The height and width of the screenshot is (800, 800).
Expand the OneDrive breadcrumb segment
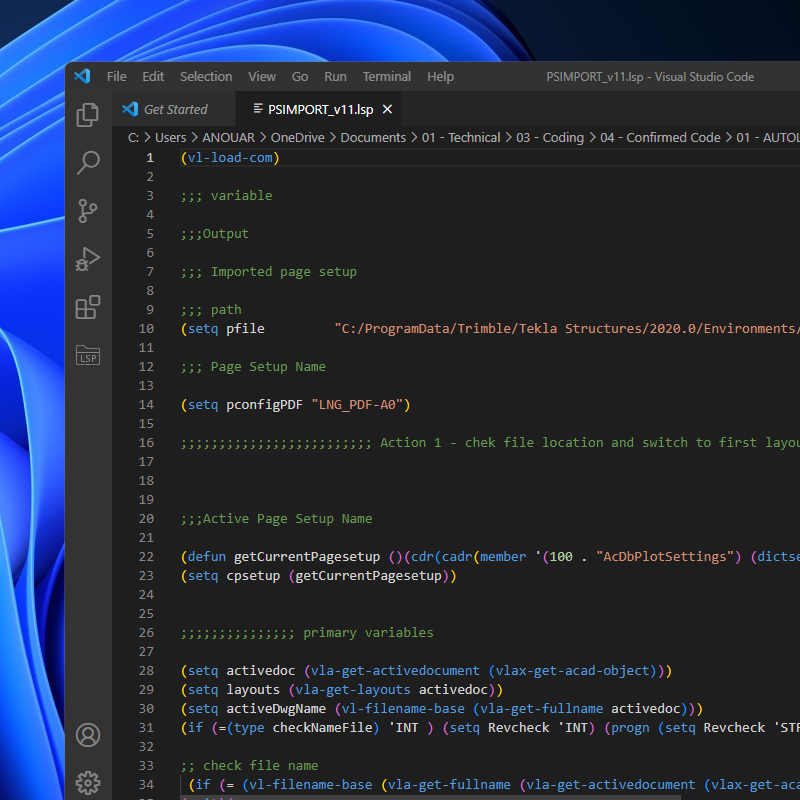(x=298, y=138)
